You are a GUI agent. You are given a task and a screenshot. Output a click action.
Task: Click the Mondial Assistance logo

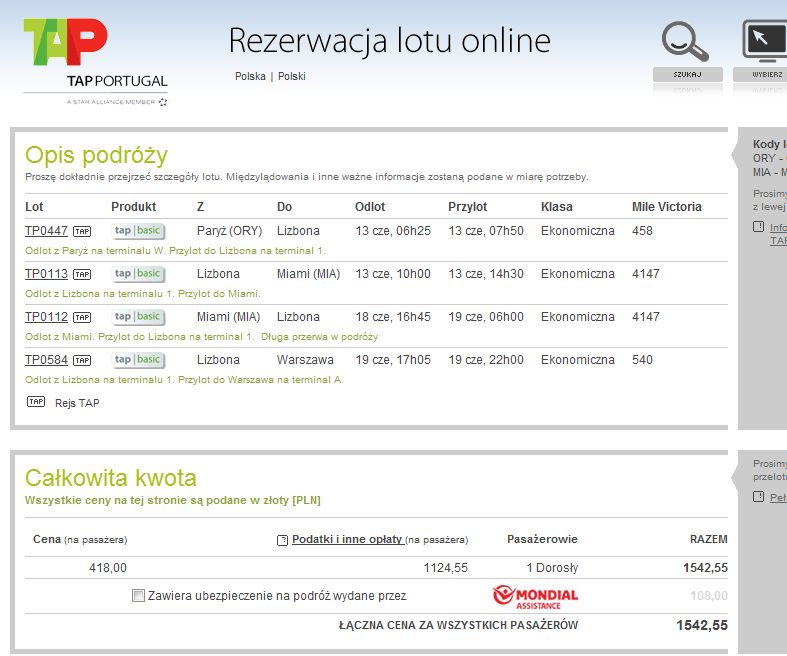pos(535,597)
